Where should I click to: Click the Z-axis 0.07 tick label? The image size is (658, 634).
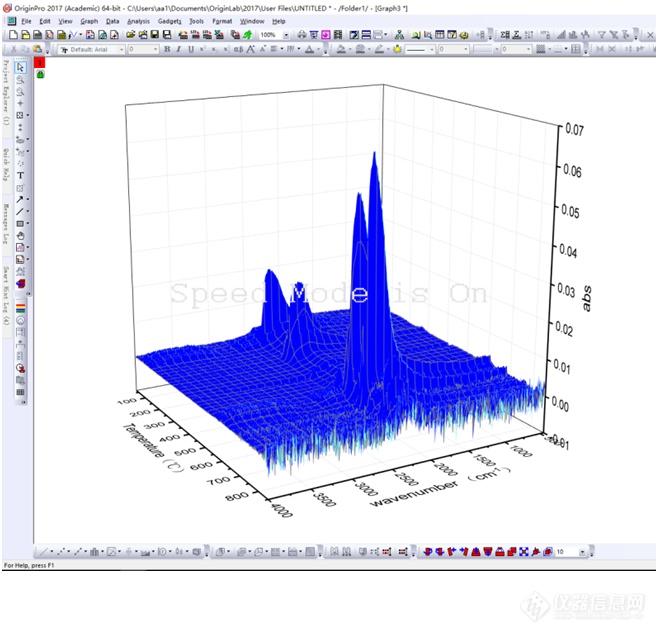point(574,129)
